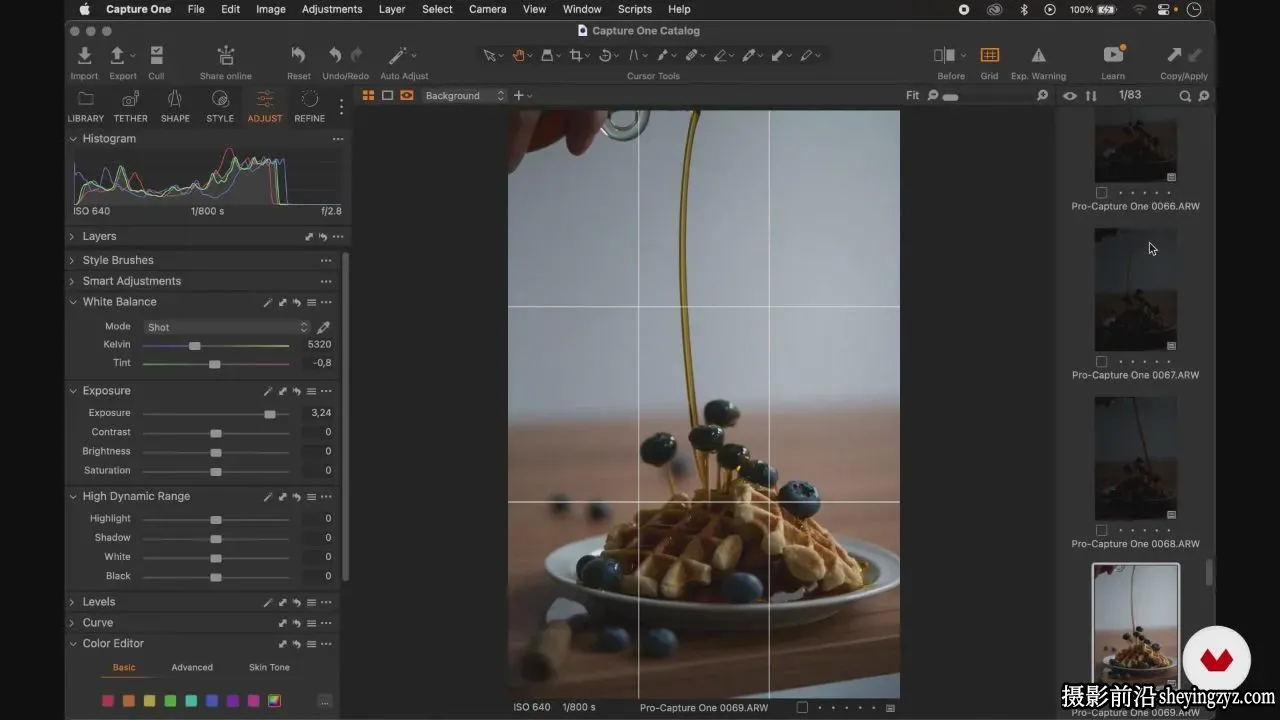The width and height of the screenshot is (1280, 720).
Task: Open the Library tool tab
Action: [x=86, y=106]
